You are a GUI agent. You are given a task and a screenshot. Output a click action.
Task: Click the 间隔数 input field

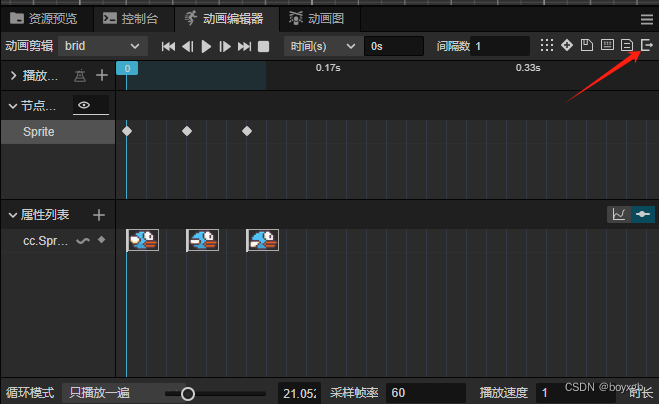pyautogui.click(x=500, y=46)
